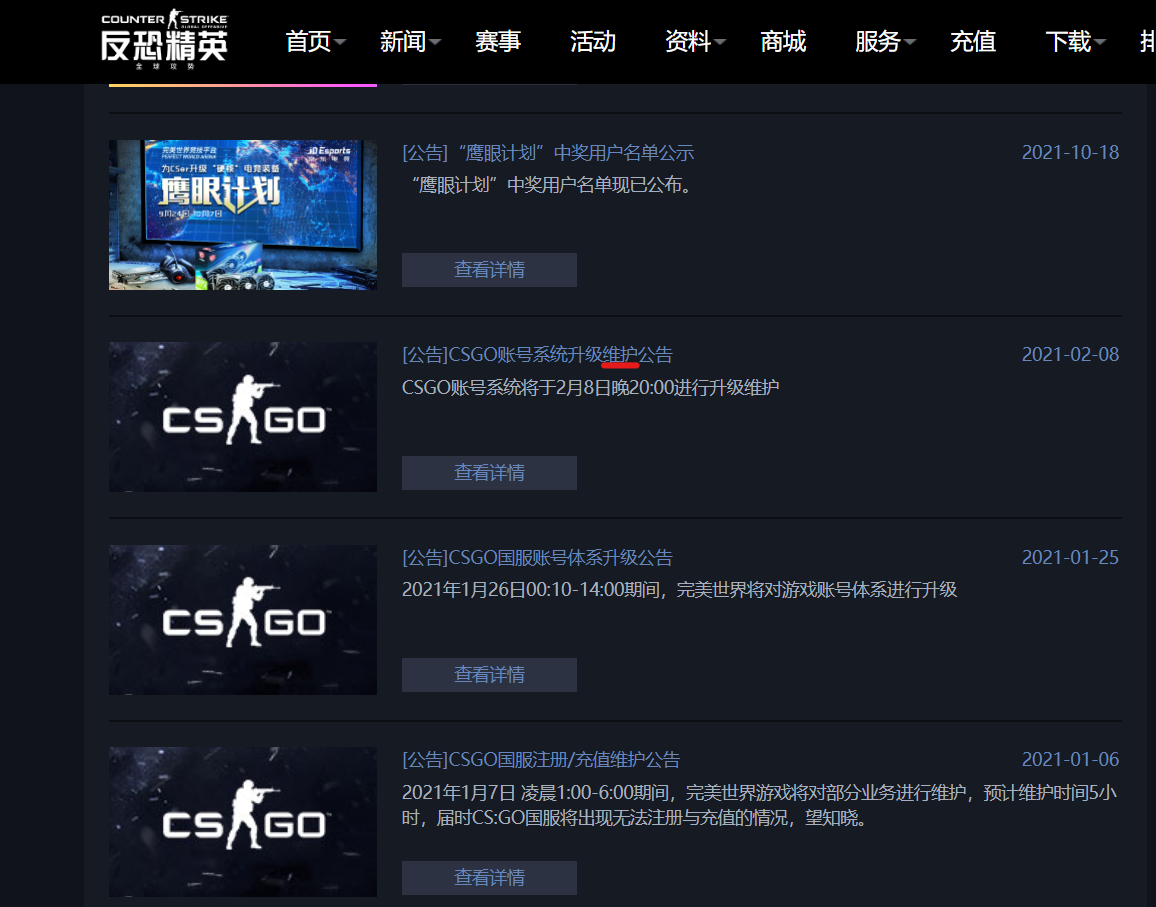Open CSGO国服注册/充值维护公告 link

tap(541, 760)
